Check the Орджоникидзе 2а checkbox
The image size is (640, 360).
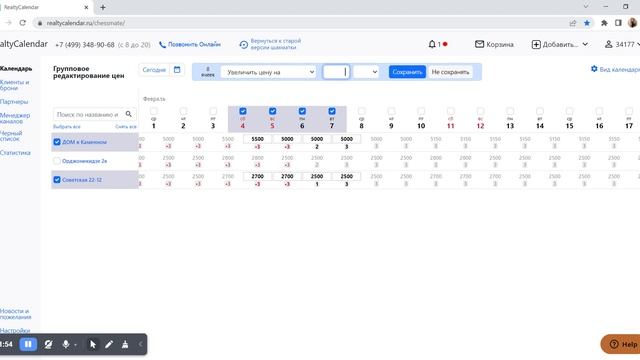coord(57,161)
